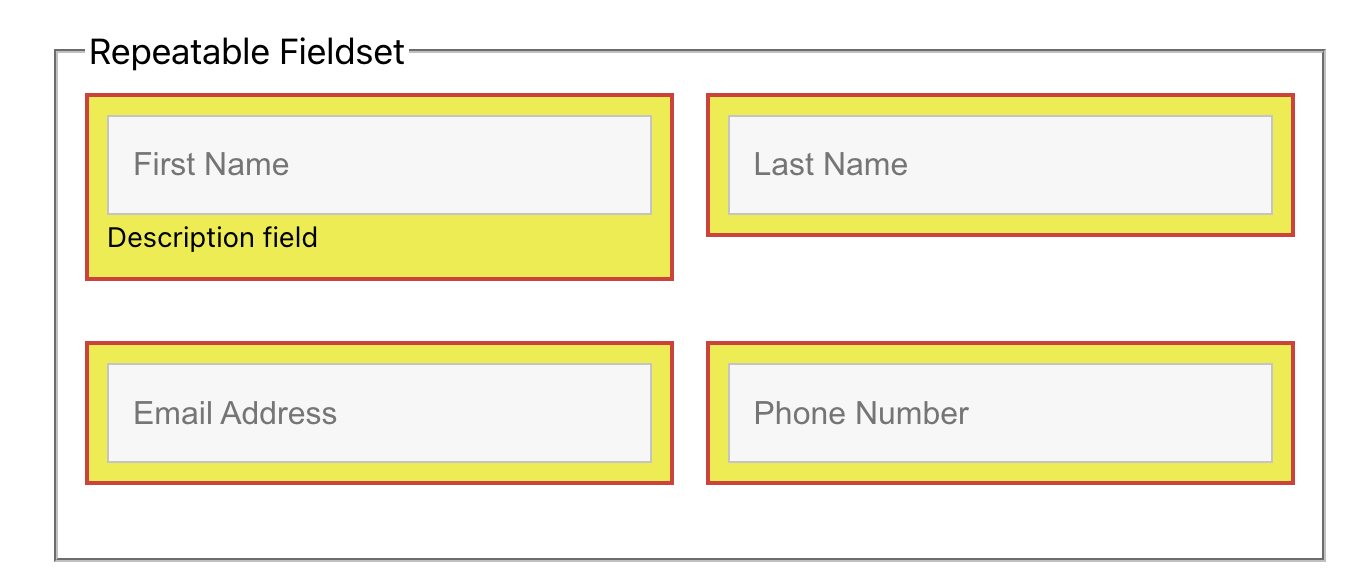Click blank white area beneath the Email Address block
The height and width of the screenshot is (584, 1362).
379,522
